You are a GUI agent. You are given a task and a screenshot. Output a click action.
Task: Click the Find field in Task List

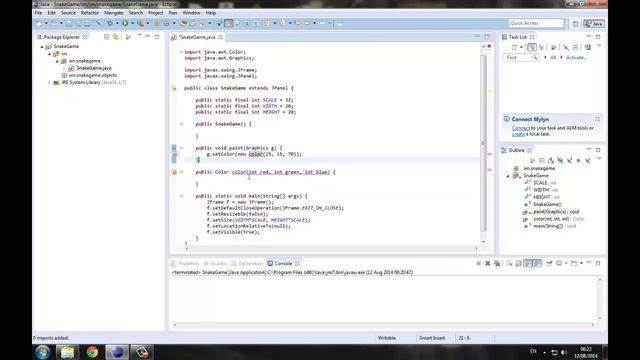click(520, 58)
